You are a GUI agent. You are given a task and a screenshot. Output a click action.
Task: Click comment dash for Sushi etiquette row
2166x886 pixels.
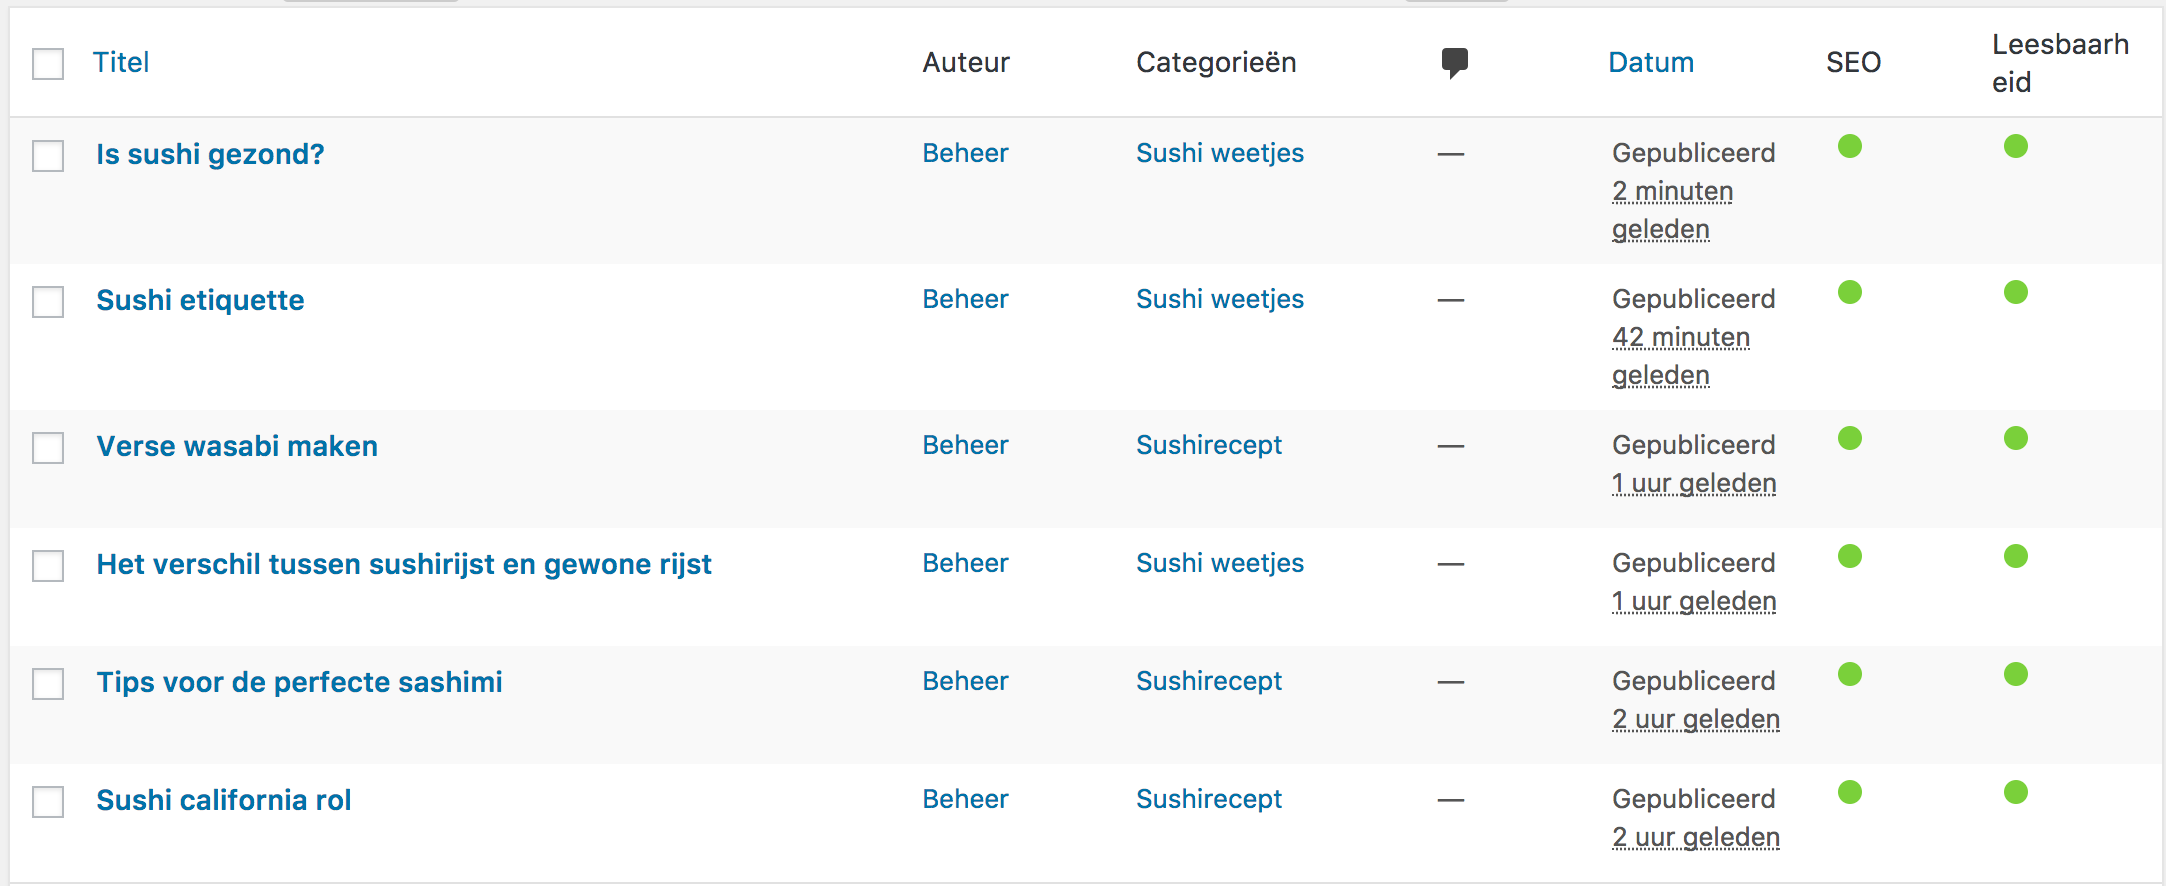point(1451,300)
